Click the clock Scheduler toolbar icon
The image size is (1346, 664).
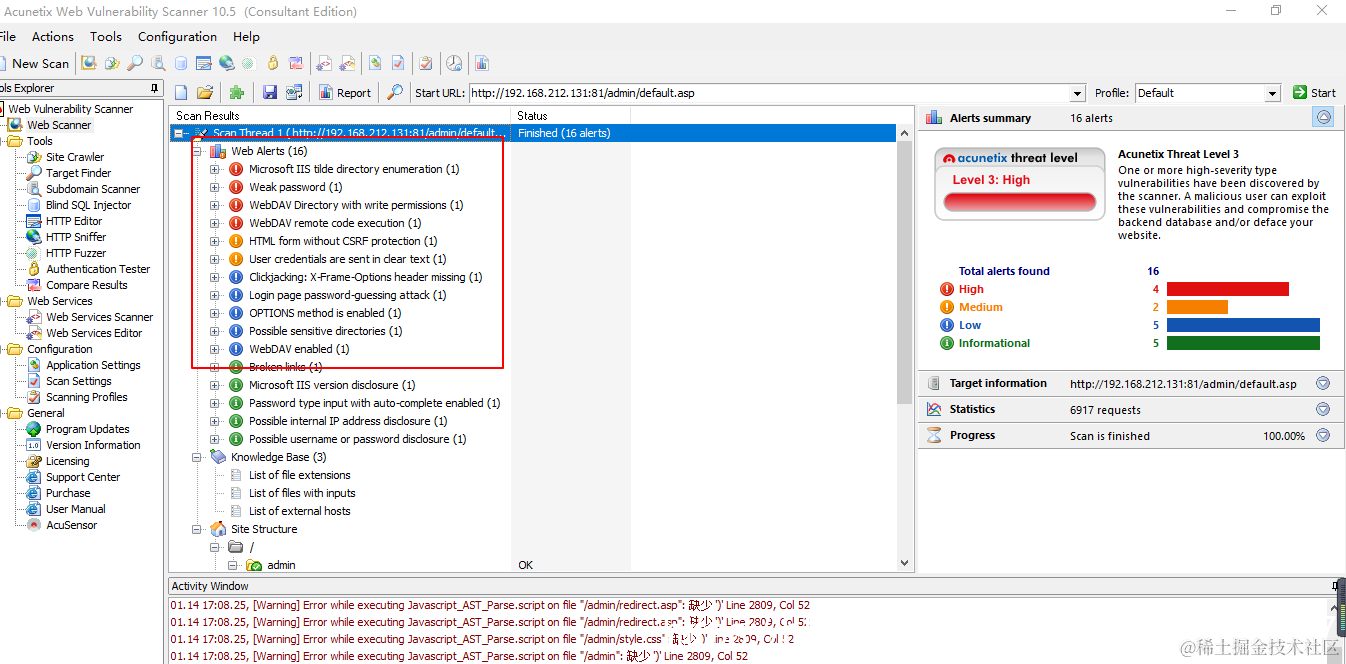(454, 63)
